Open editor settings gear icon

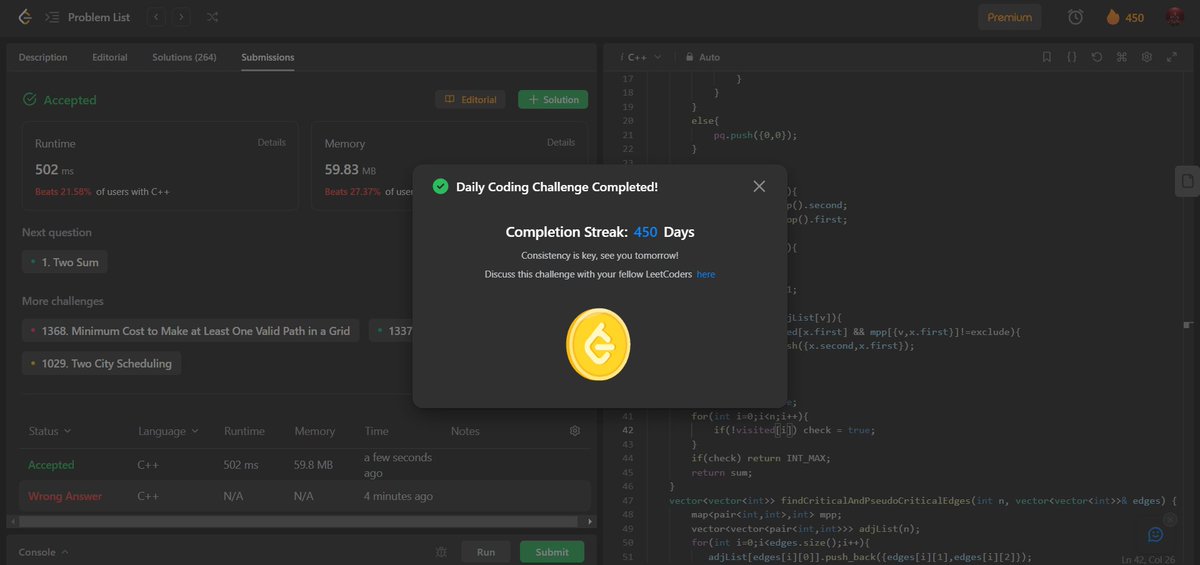click(1146, 57)
